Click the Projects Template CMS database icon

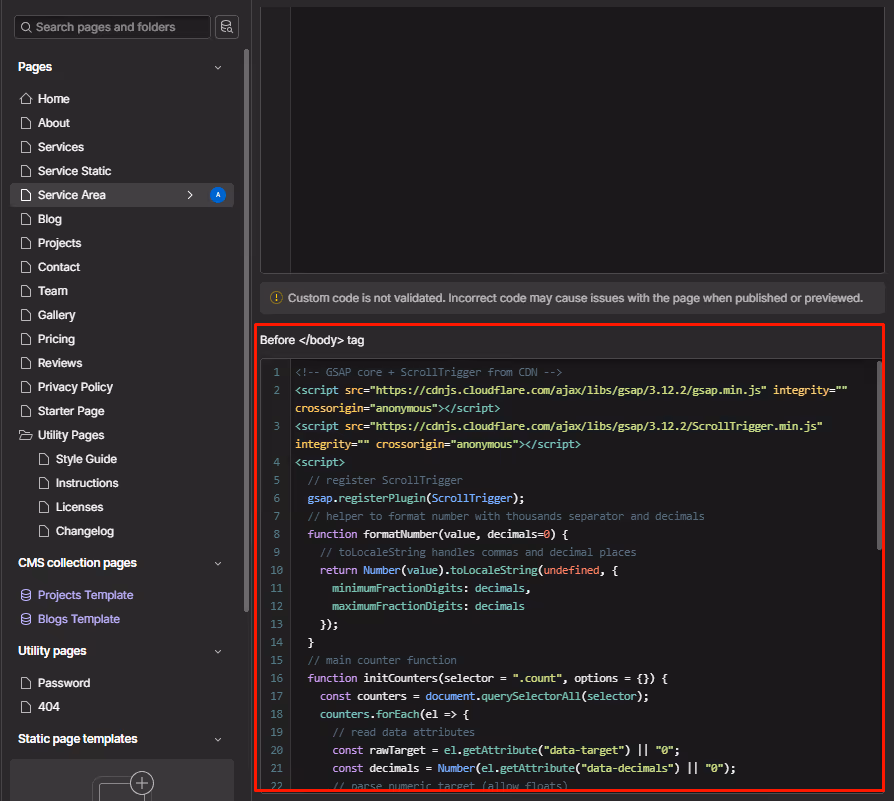[x=26, y=595]
